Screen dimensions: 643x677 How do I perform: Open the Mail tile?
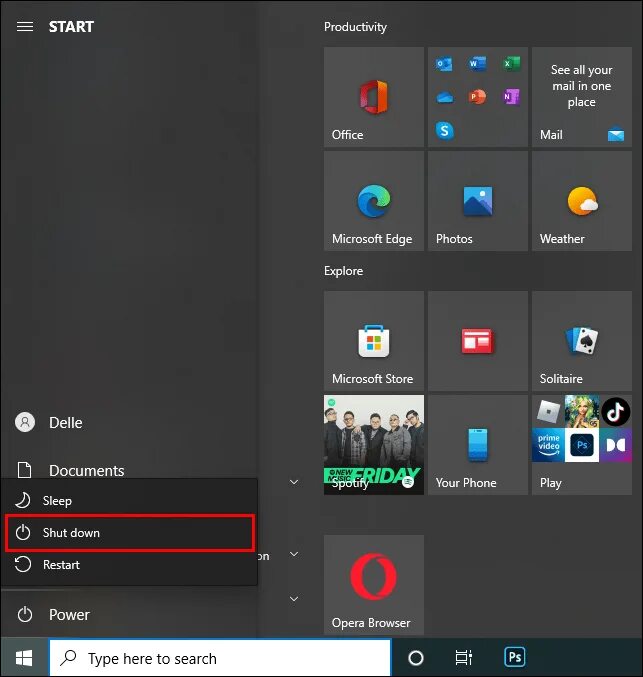tap(582, 97)
